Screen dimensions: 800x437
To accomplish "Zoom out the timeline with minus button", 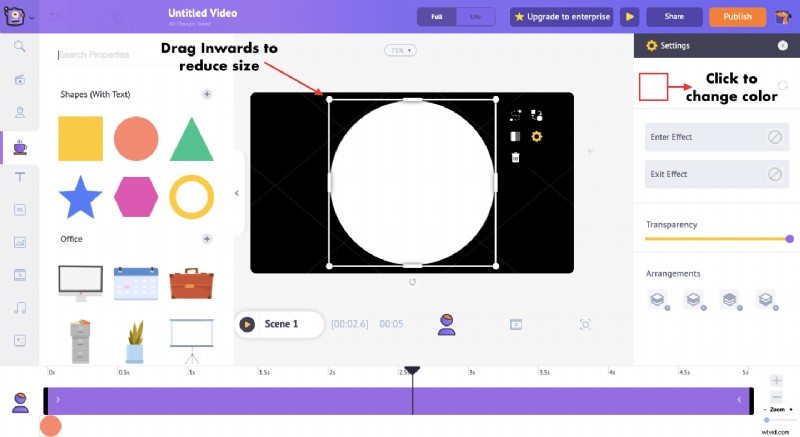I will pyautogui.click(x=777, y=397).
